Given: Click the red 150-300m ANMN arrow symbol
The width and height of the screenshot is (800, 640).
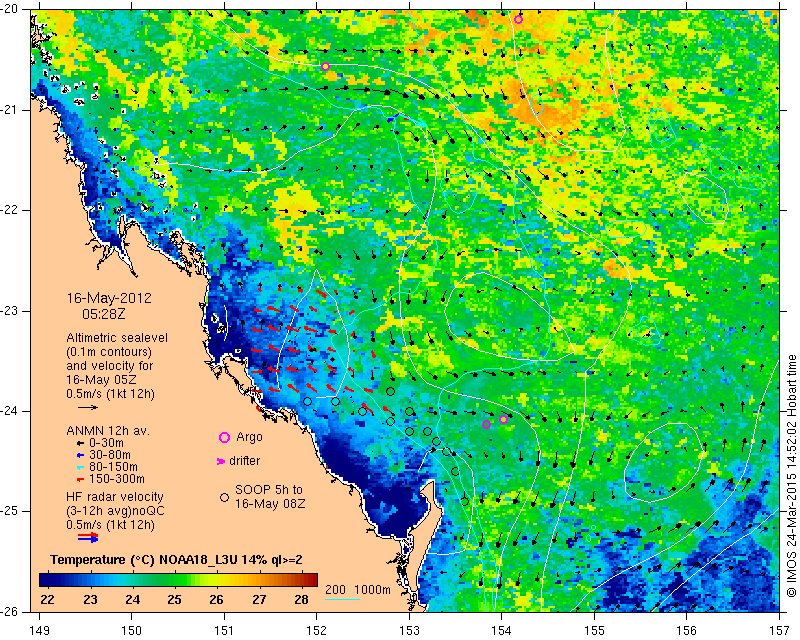Looking at the screenshot, I should (x=80, y=480).
